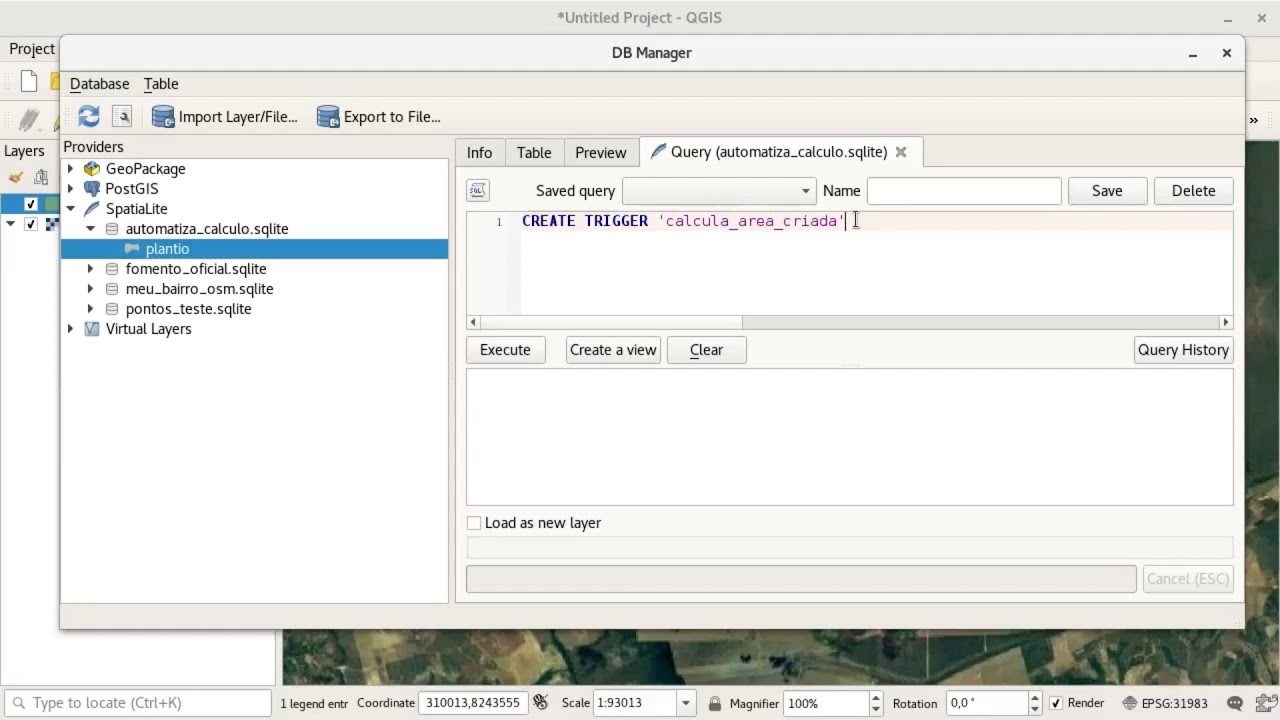
Task: Click the Add Group icon in Layers panel
Action: [x=41, y=178]
